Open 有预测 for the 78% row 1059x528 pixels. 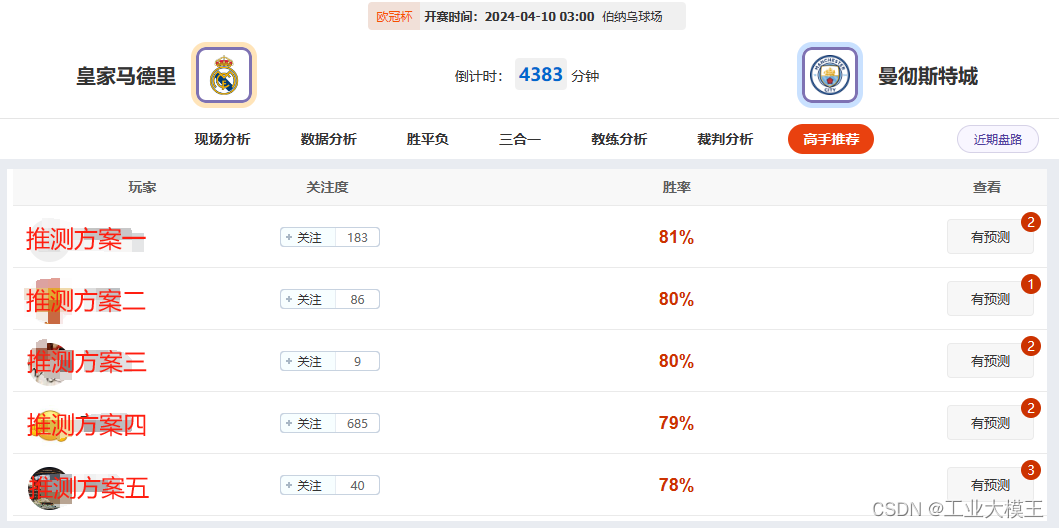click(990, 485)
